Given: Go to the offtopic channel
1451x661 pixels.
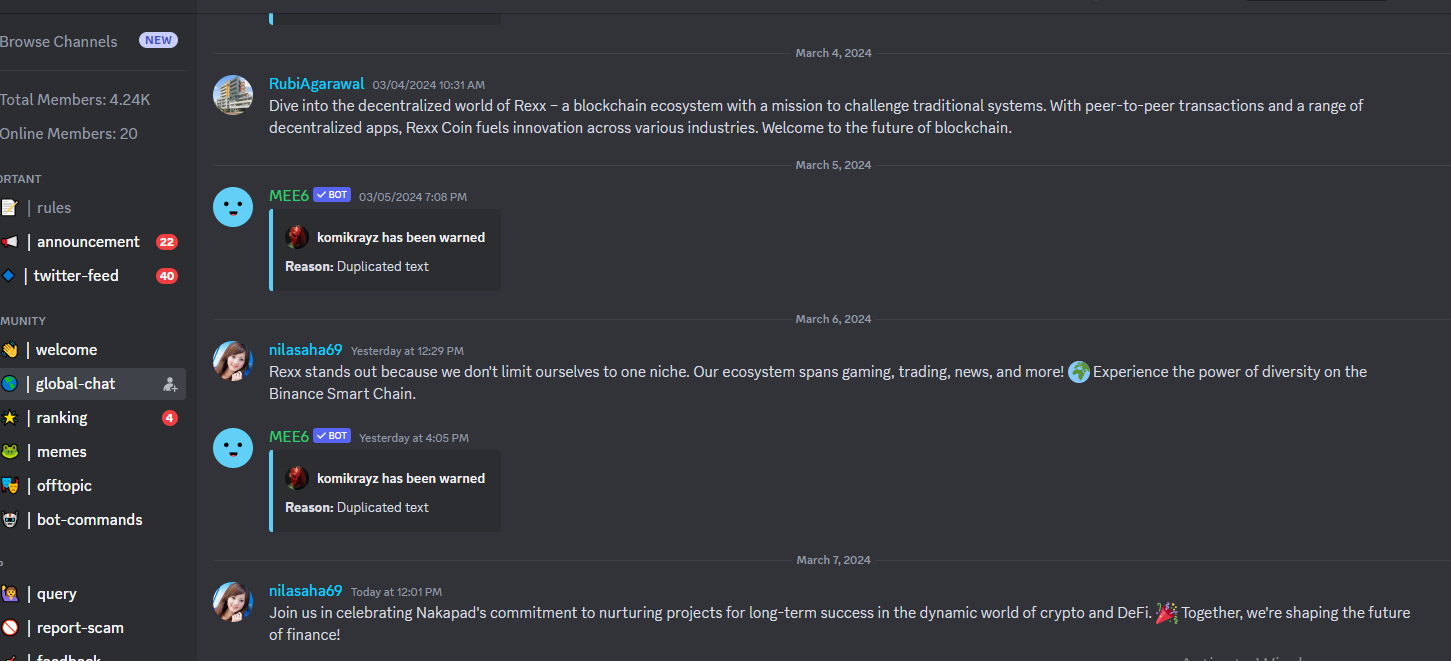Looking at the screenshot, I should tap(92, 486).
